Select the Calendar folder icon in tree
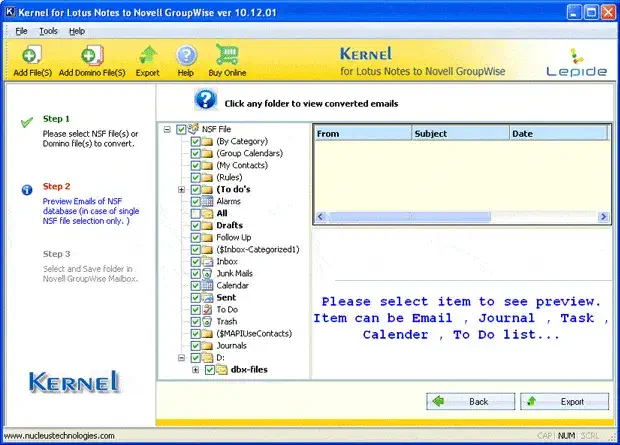The width and height of the screenshot is (620, 445). click(208, 285)
